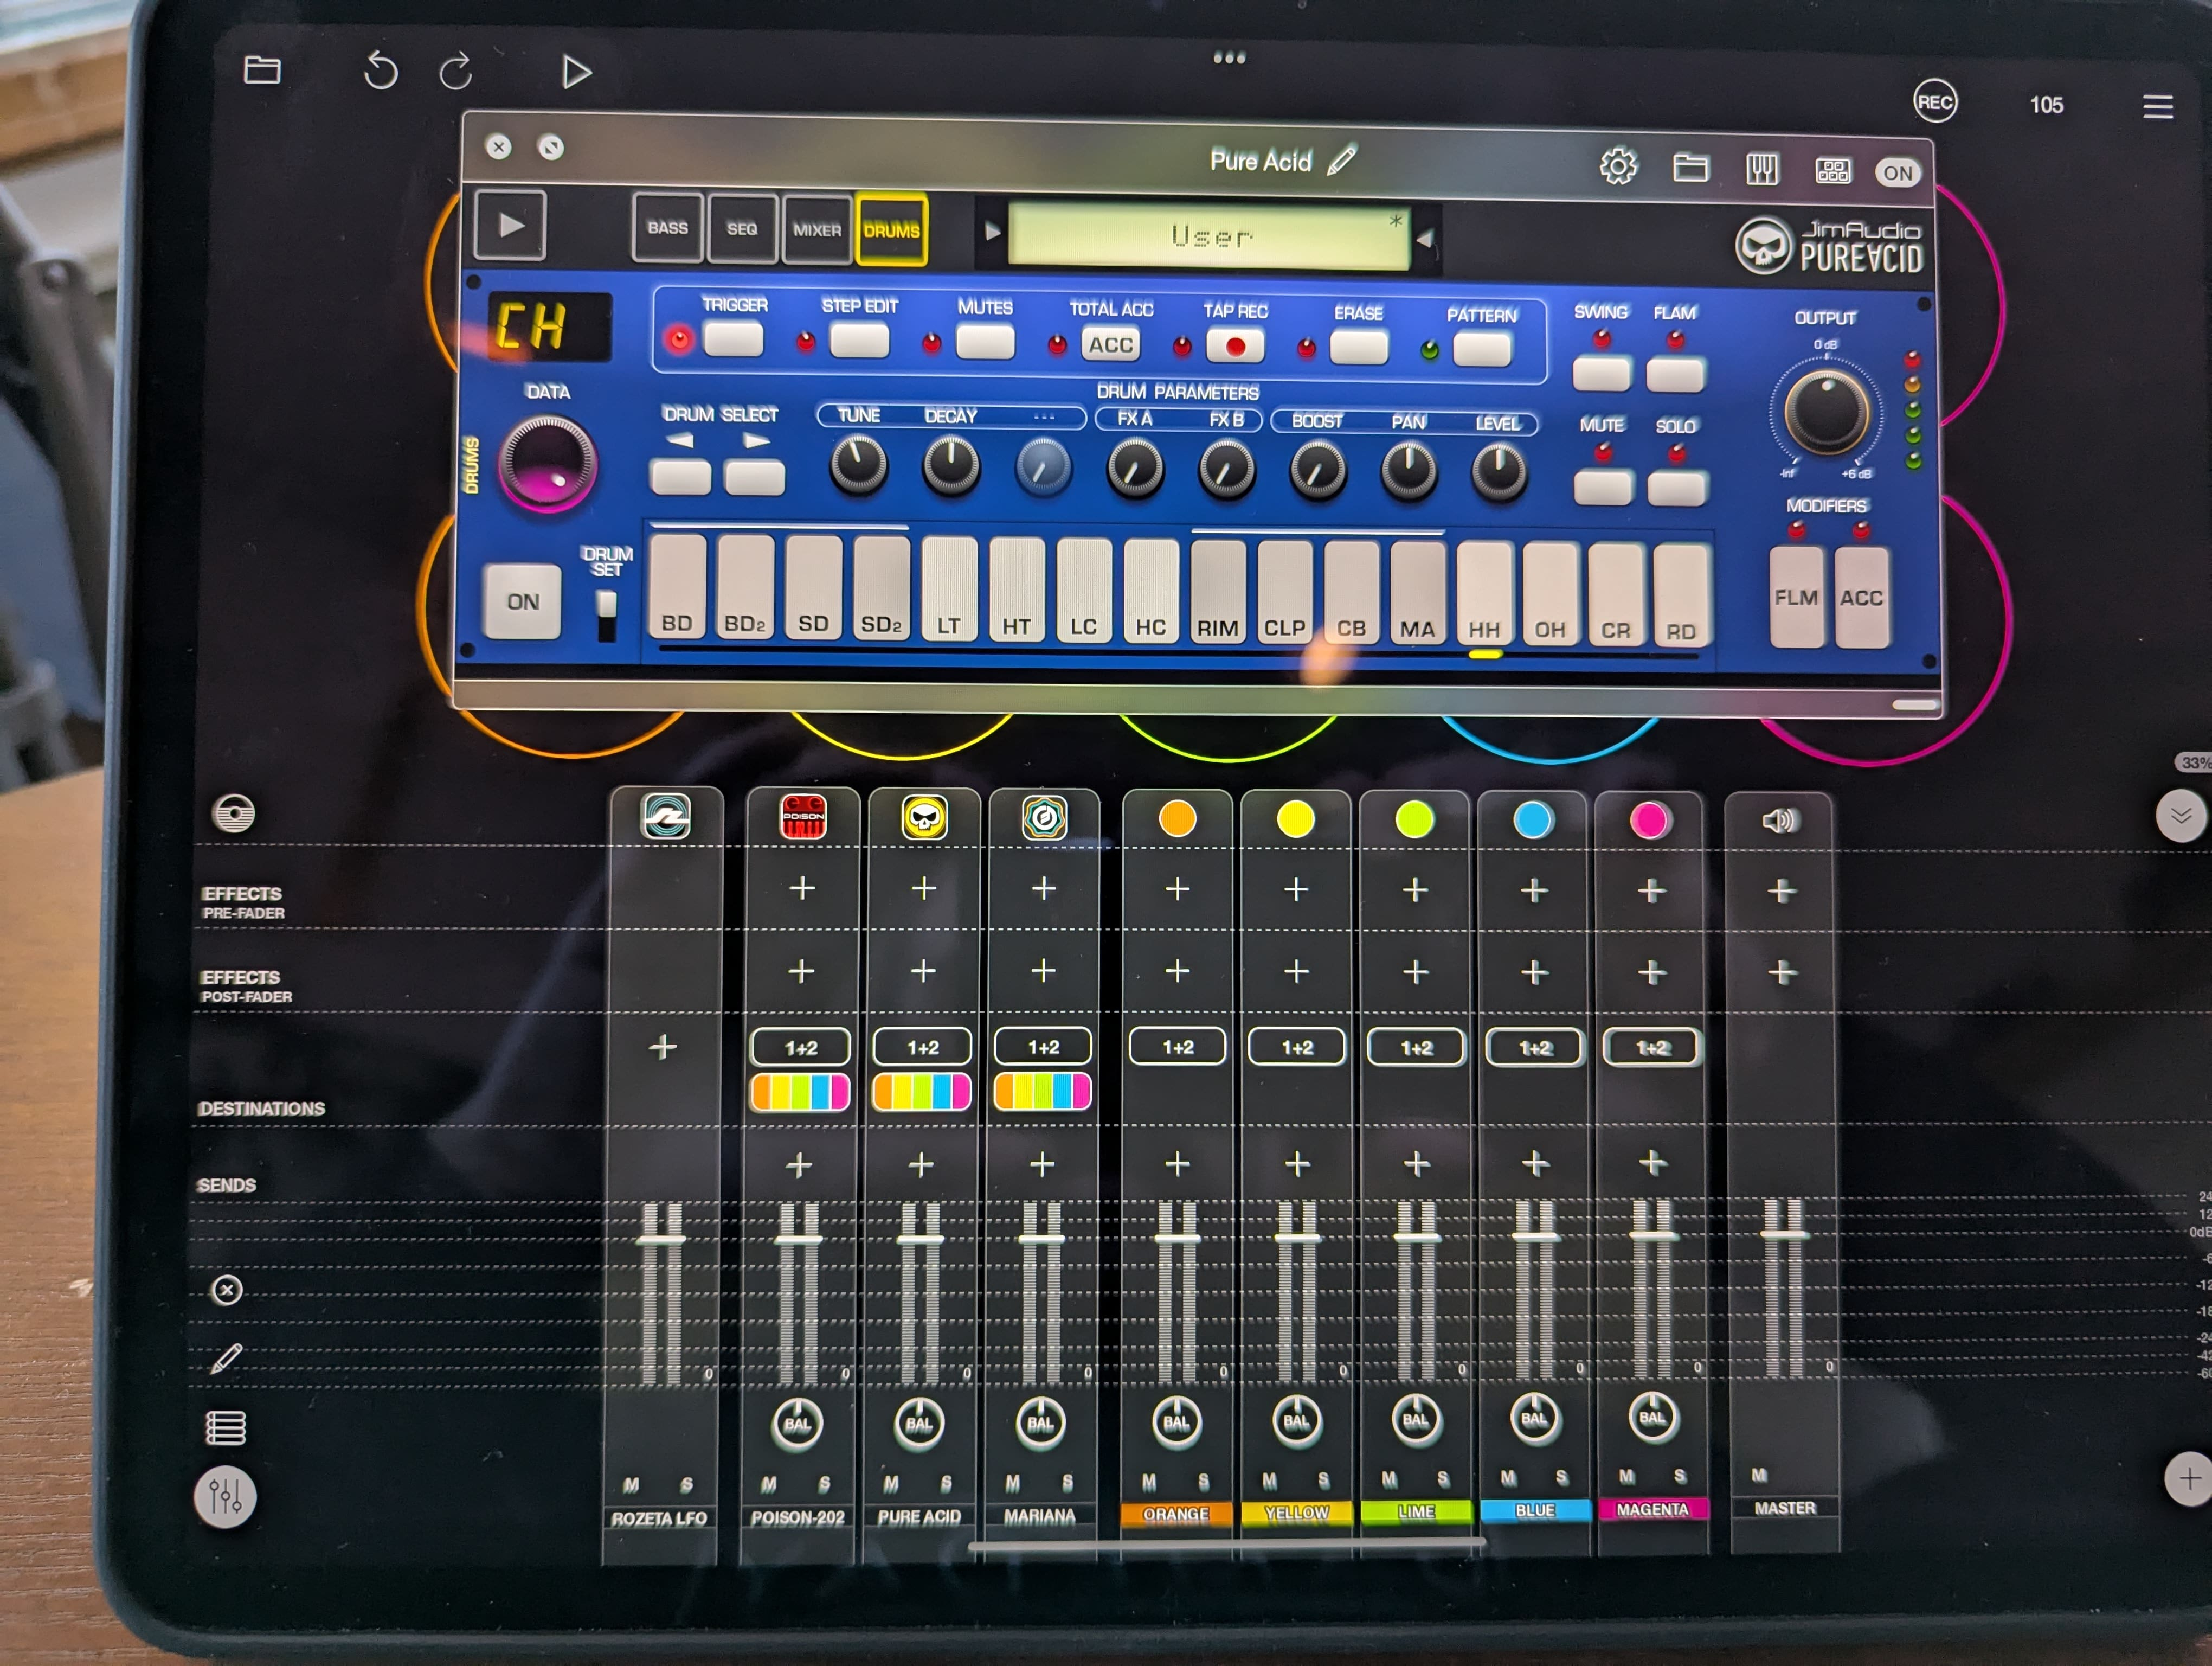The width and height of the screenshot is (2212, 1666).
Task: Select the orange channel dot
Action: point(1177,819)
